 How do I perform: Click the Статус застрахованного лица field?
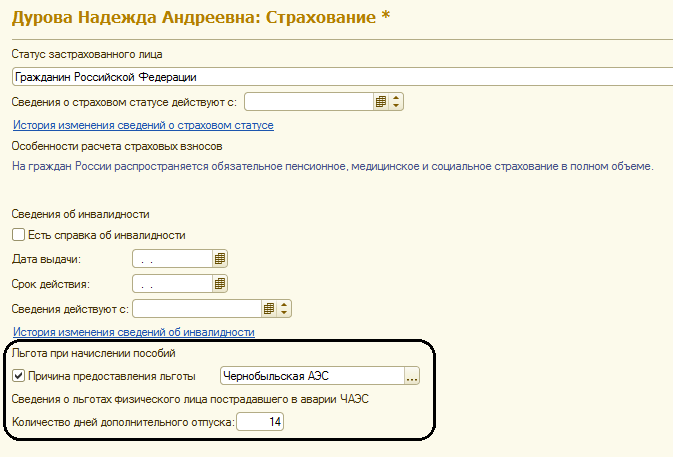343,77
